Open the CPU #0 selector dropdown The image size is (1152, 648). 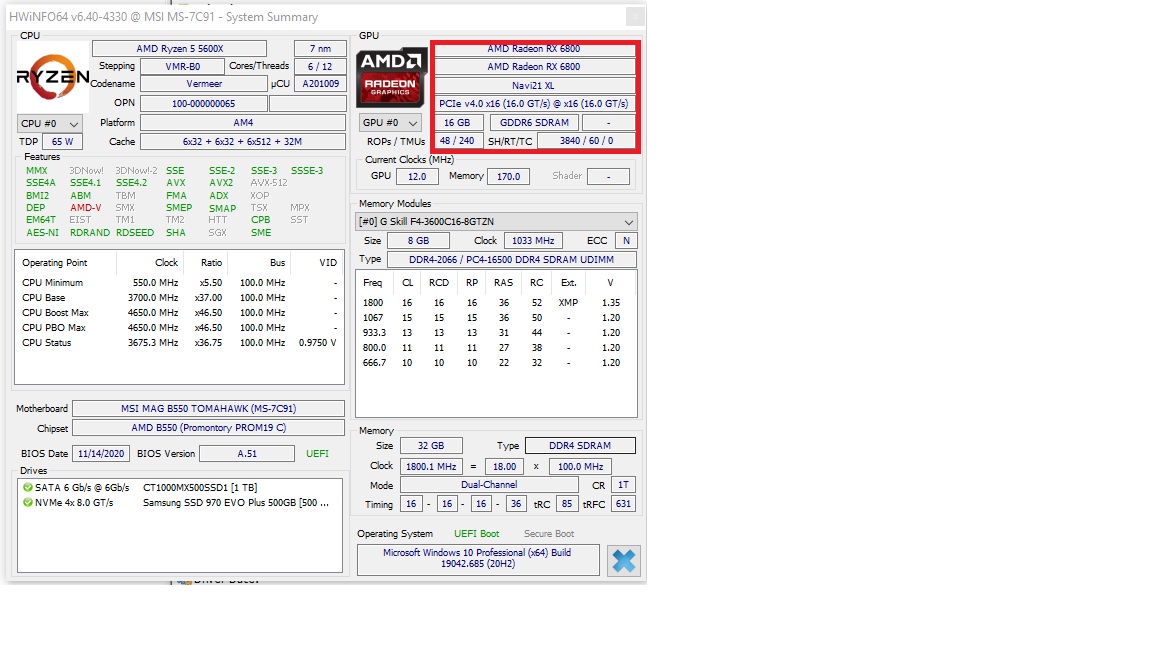pyautogui.click(x=49, y=123)
